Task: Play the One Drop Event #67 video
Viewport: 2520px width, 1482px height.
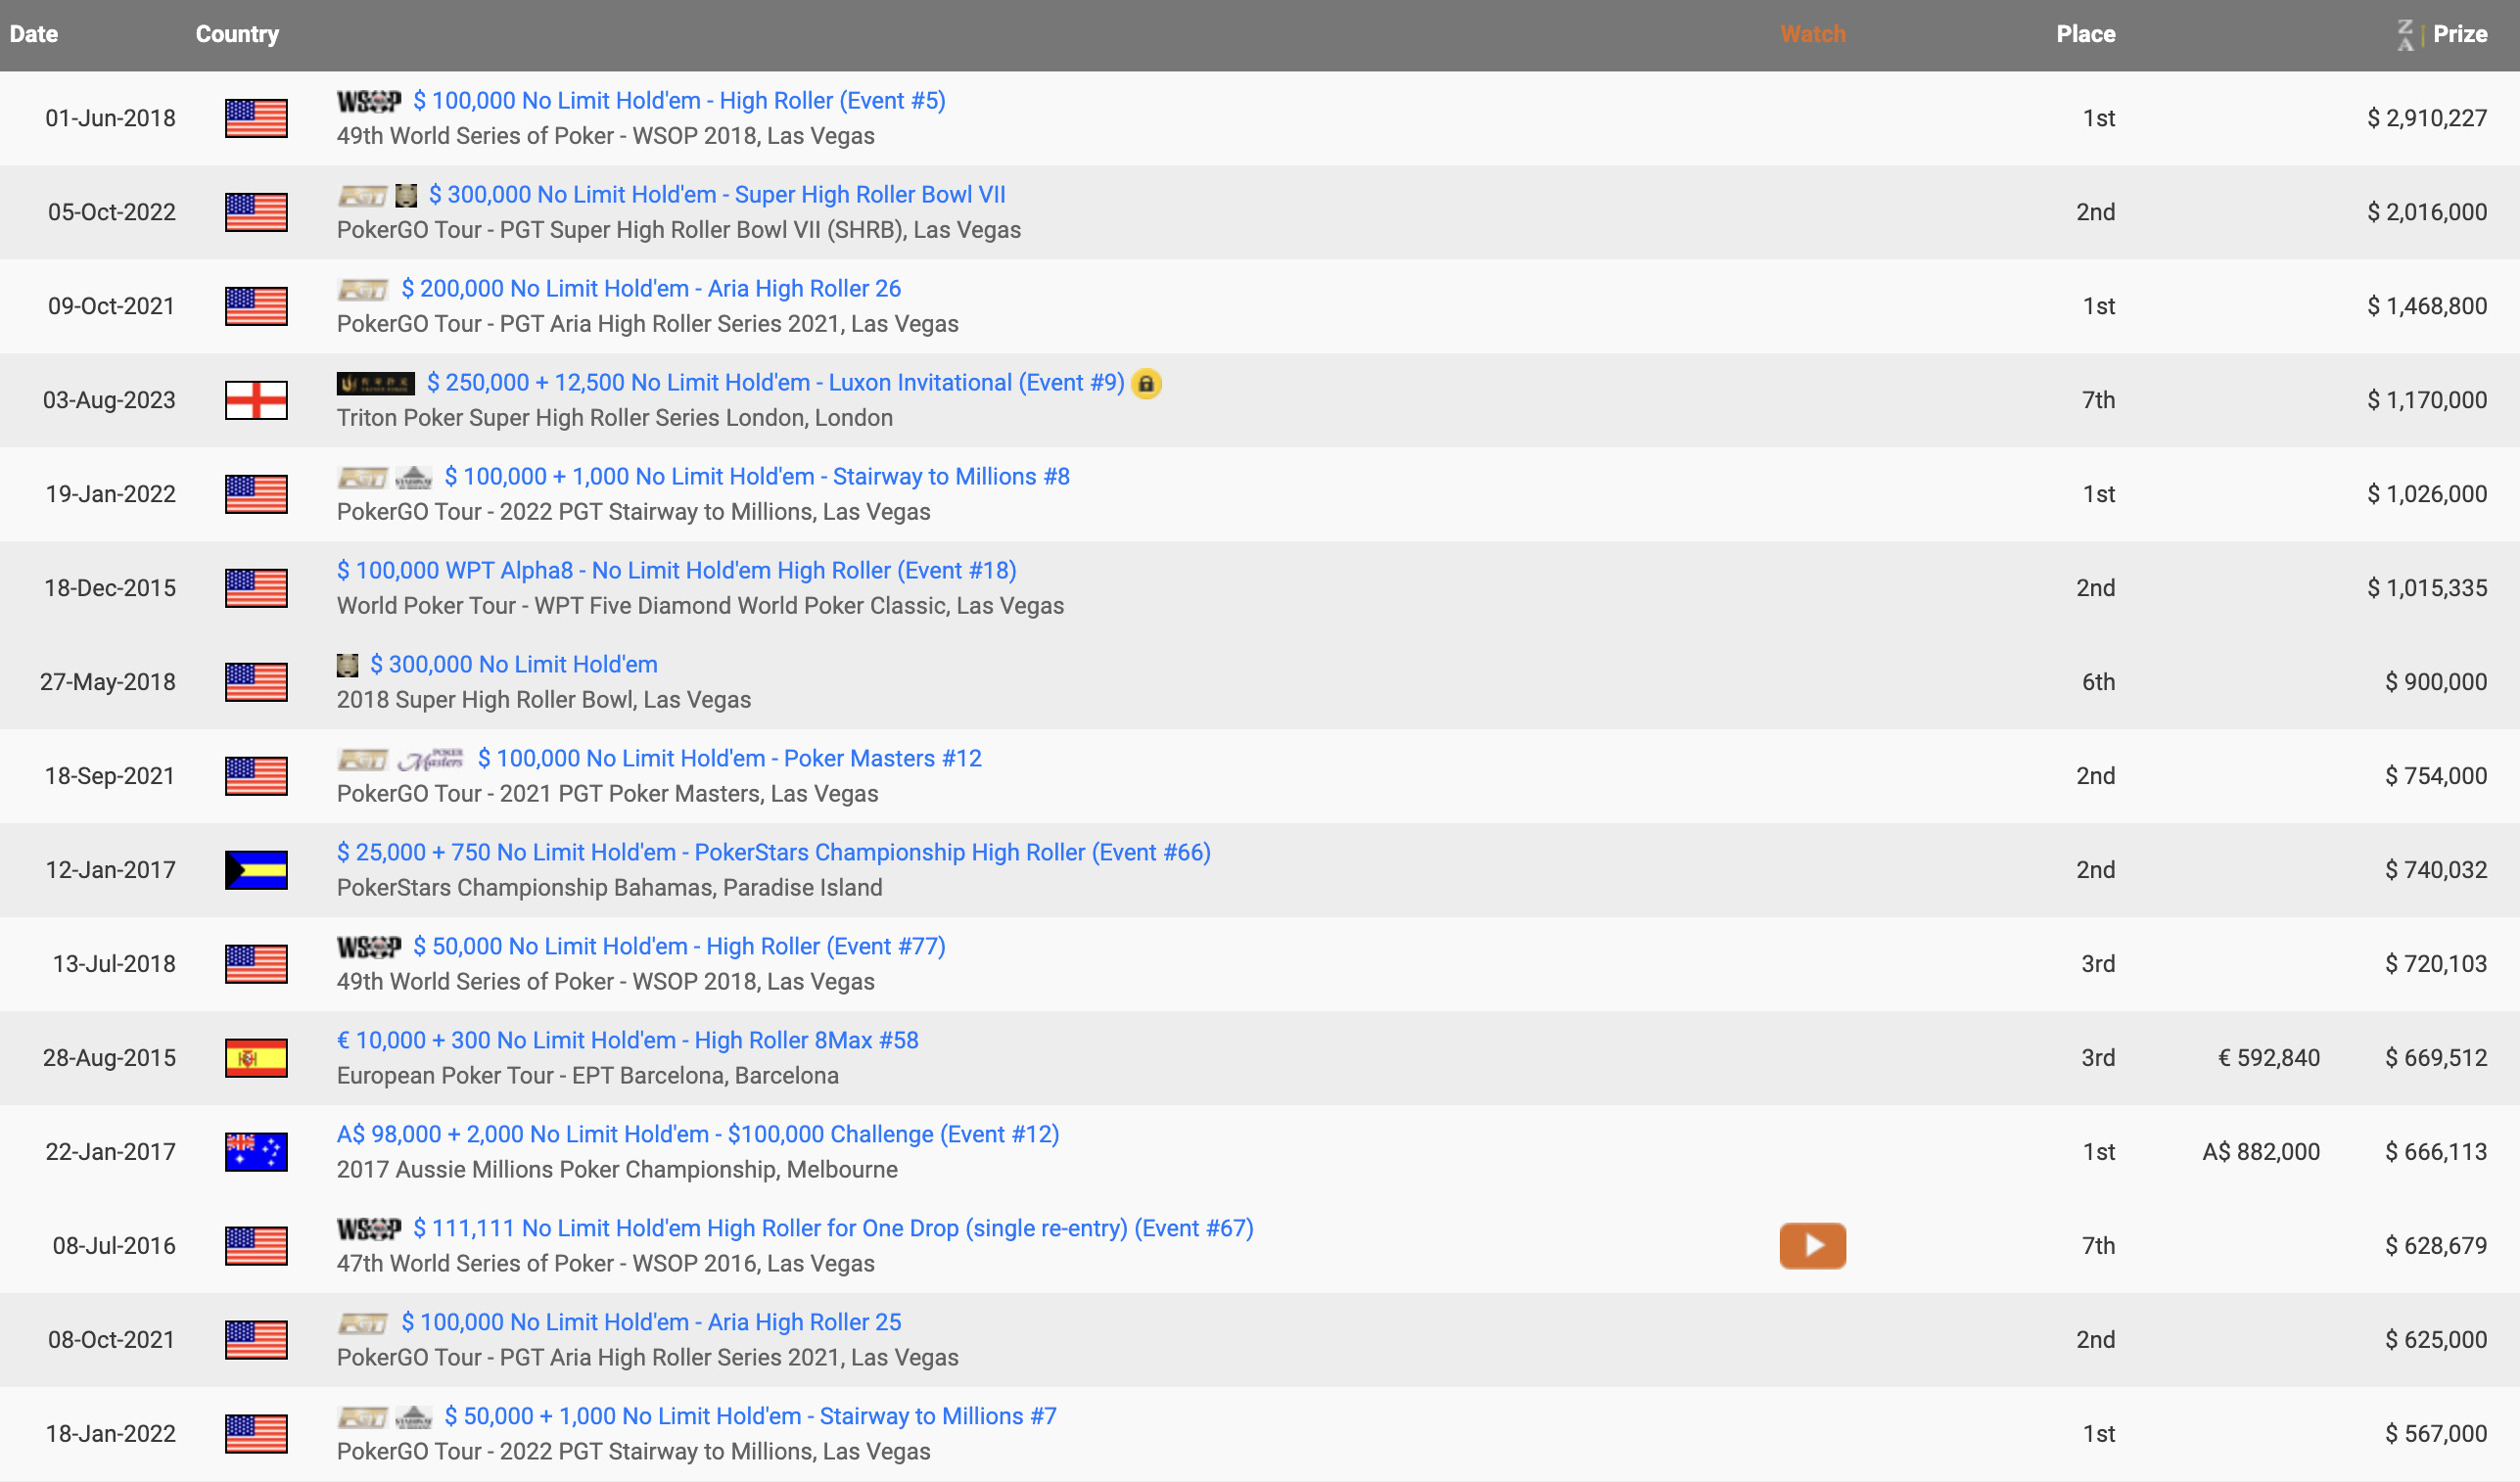Action: pyautogui.click(x=1812, y=1245)
